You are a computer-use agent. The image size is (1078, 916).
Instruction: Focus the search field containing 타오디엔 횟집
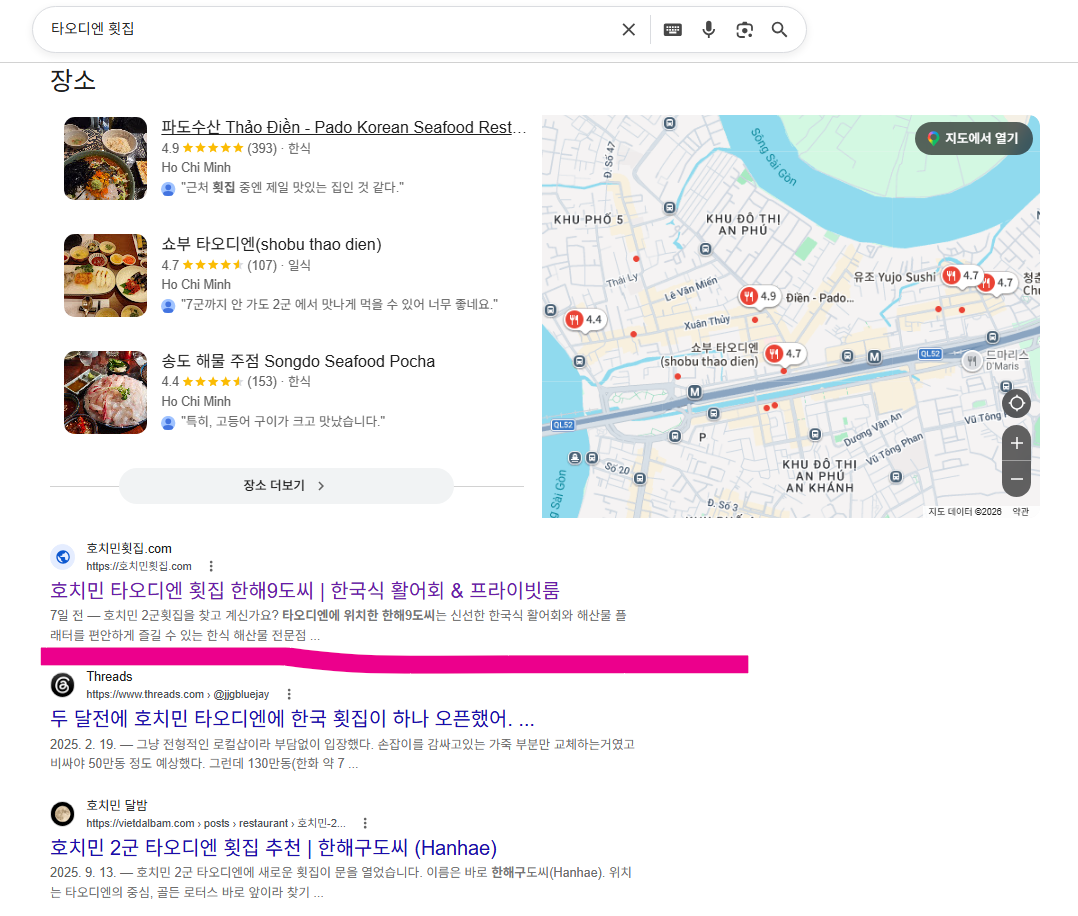click(330, 30)
